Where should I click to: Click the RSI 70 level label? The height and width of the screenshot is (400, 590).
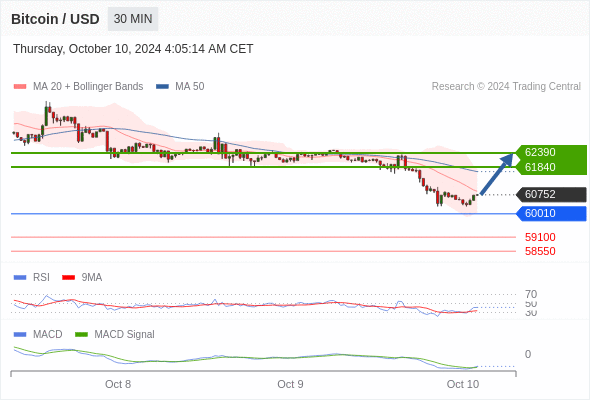pos(531,294)
